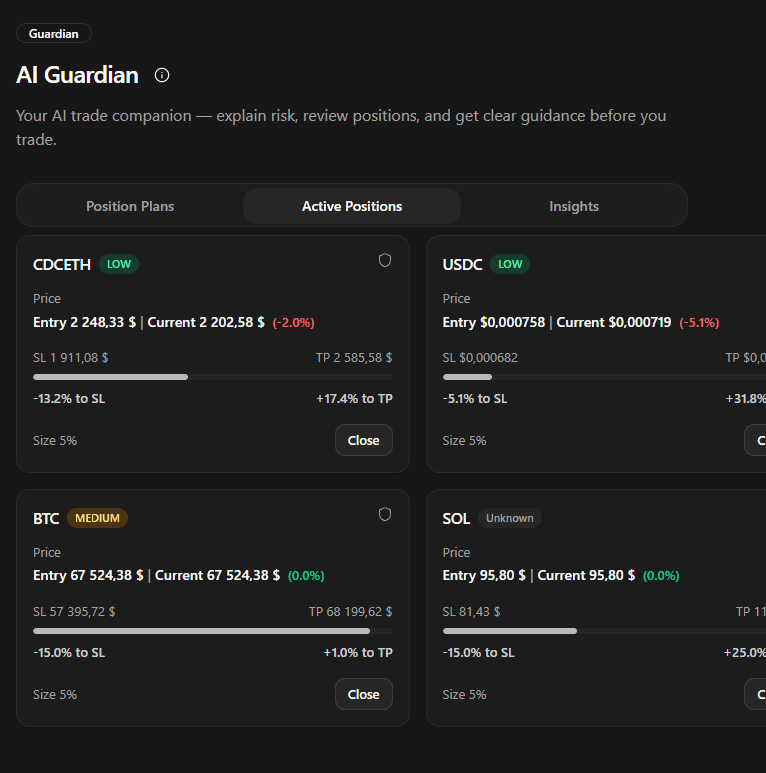Click the LOW risk badge on CDCETH
Screen dimensions: 766x773
[x=119, y=264]
